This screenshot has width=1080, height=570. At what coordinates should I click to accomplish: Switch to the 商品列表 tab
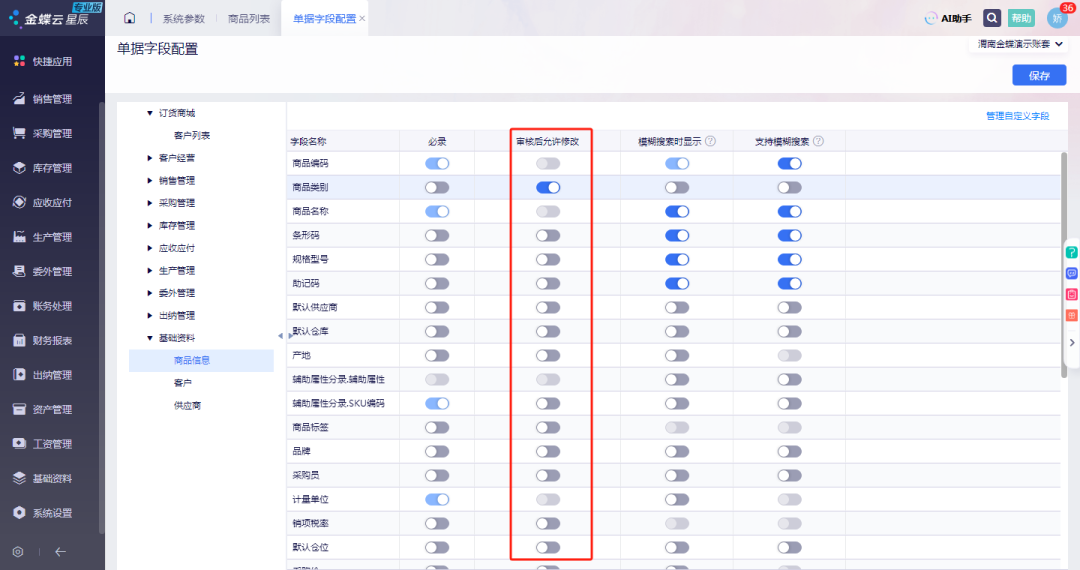(249, 19)
